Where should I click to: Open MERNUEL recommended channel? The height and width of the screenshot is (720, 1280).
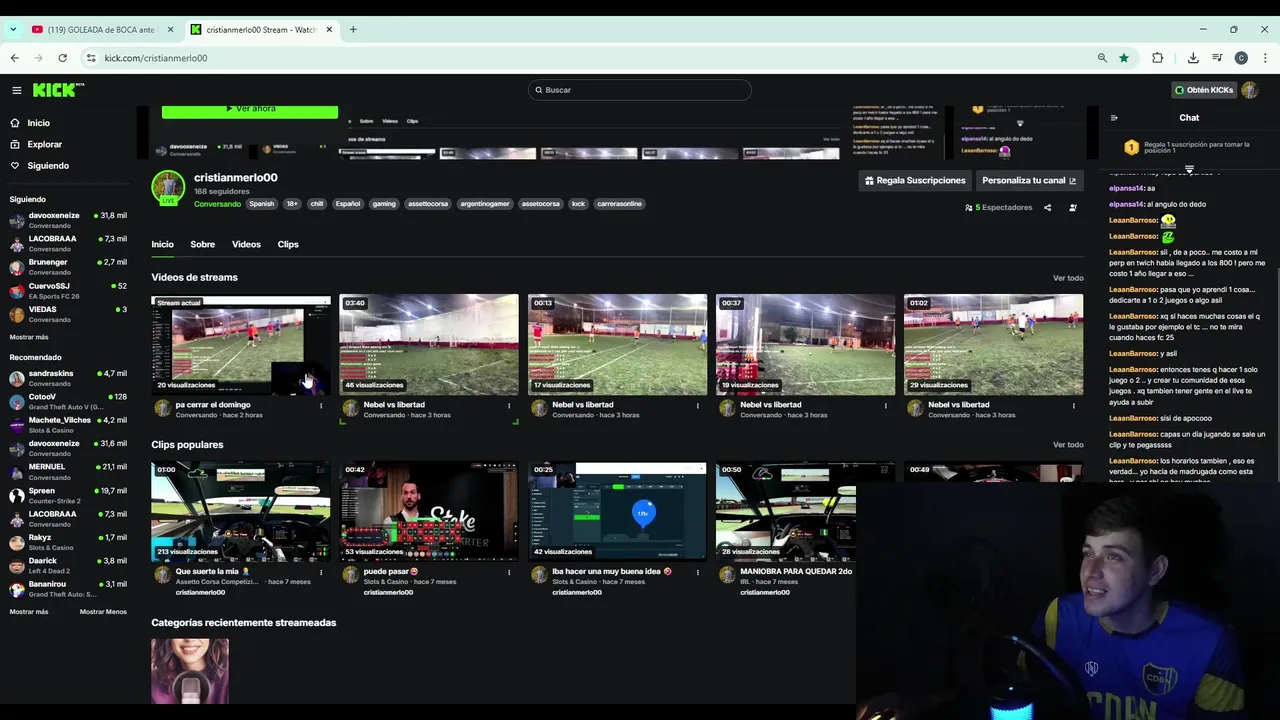[x=68, y=472]
